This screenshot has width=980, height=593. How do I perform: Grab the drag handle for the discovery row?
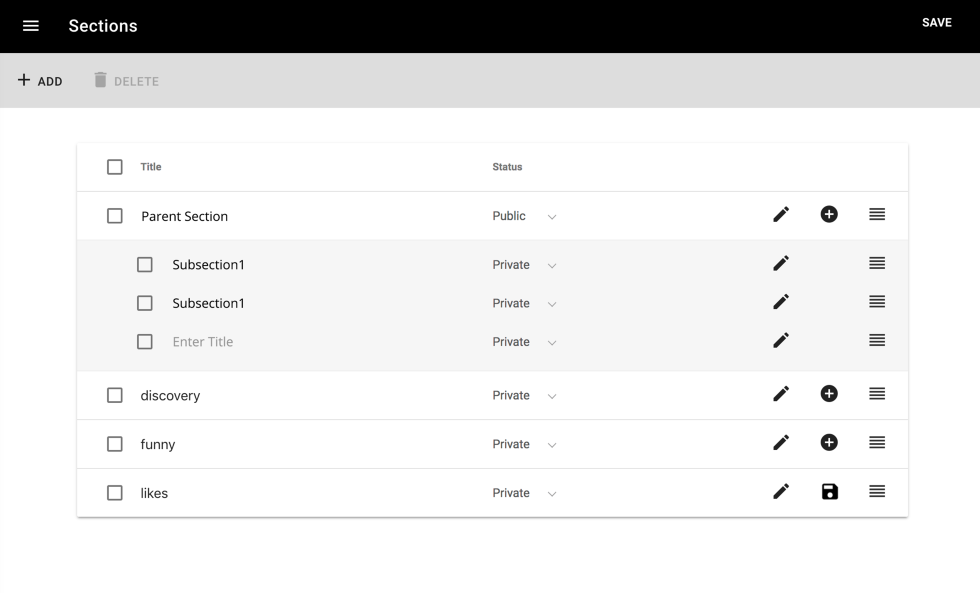(x=877, y=393)
